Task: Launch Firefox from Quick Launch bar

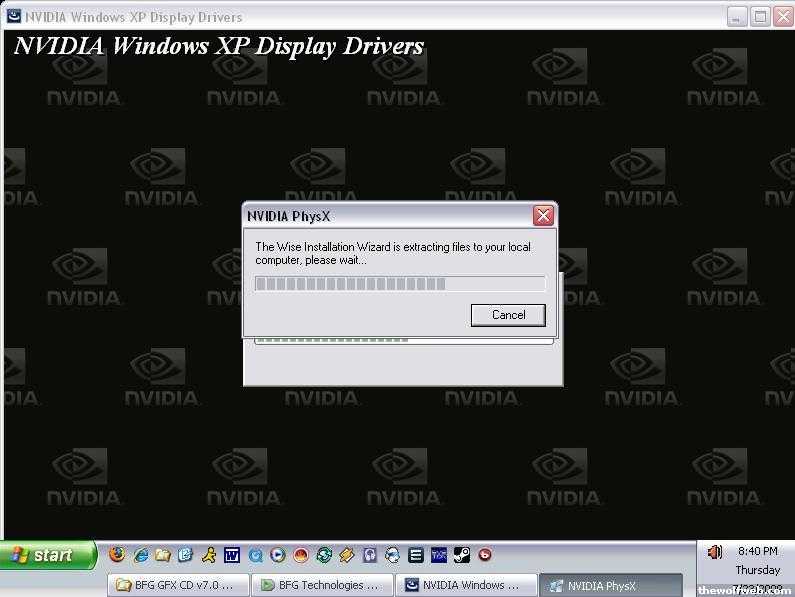Action: [117, 554]
